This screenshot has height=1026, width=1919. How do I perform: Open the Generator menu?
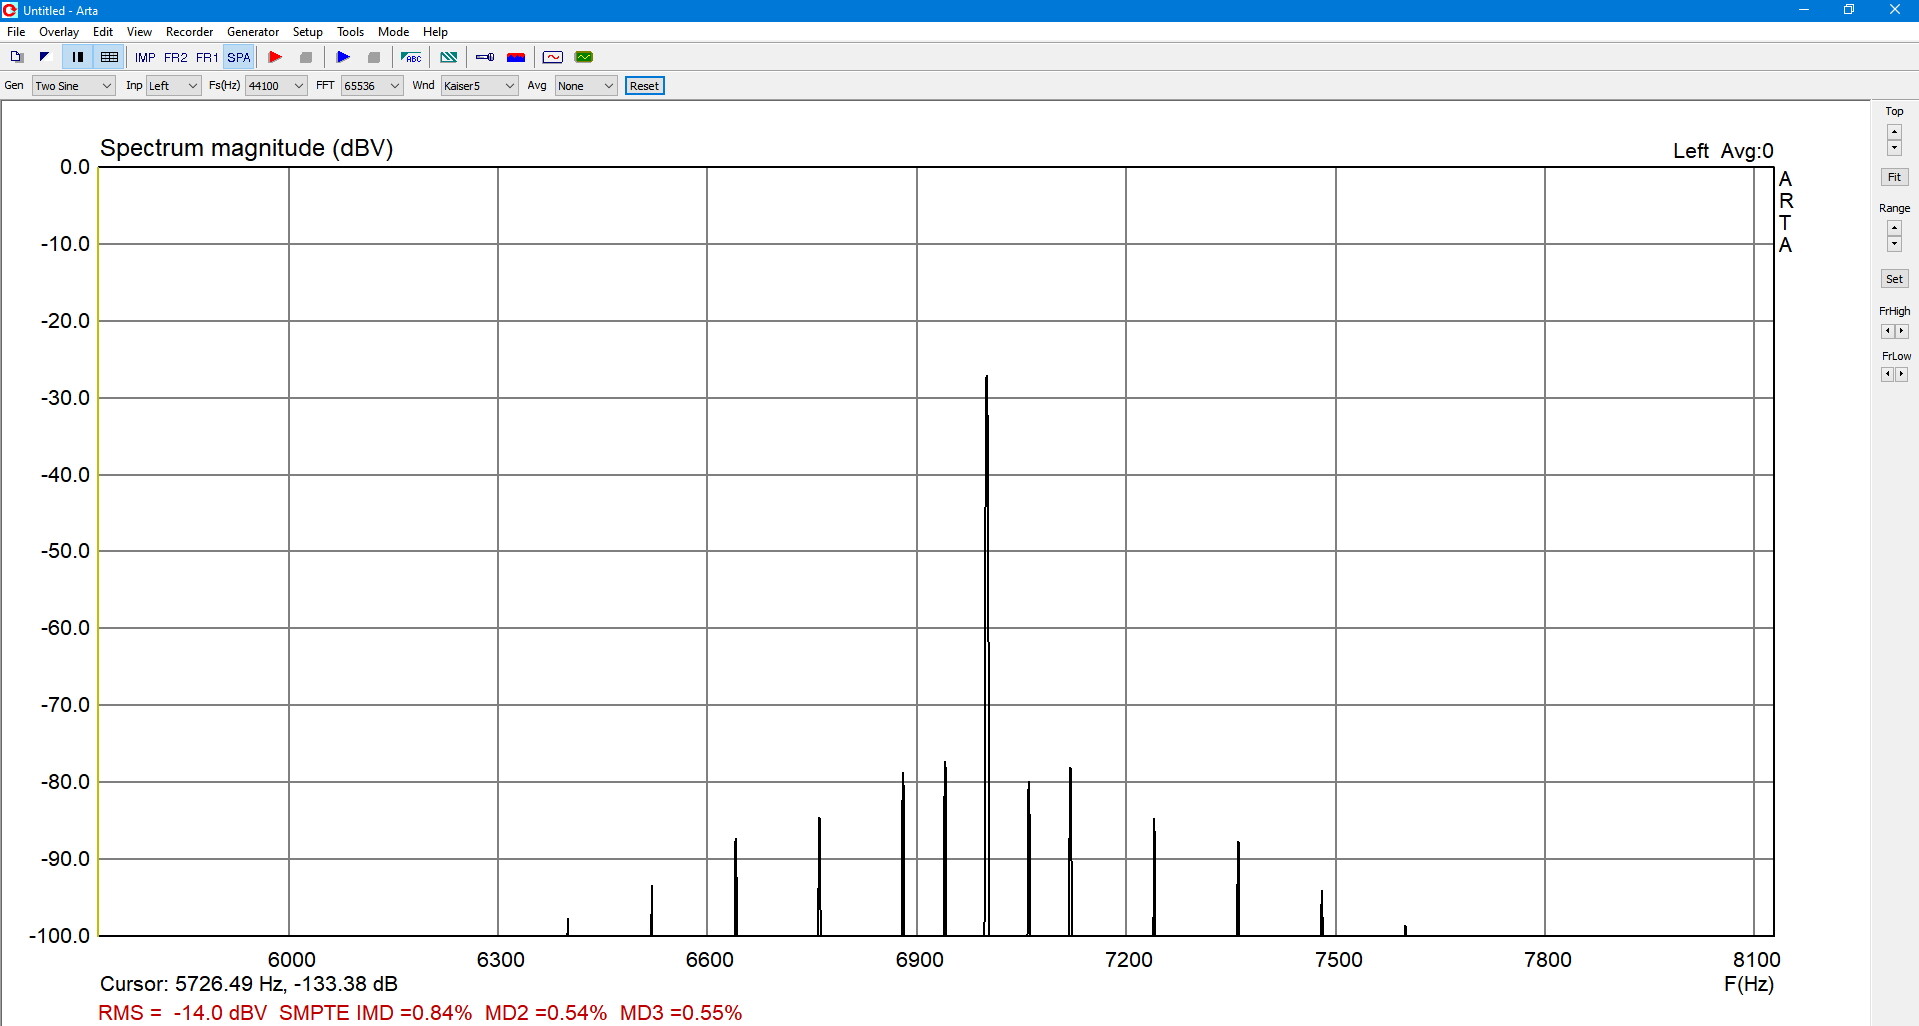point(253,32)
